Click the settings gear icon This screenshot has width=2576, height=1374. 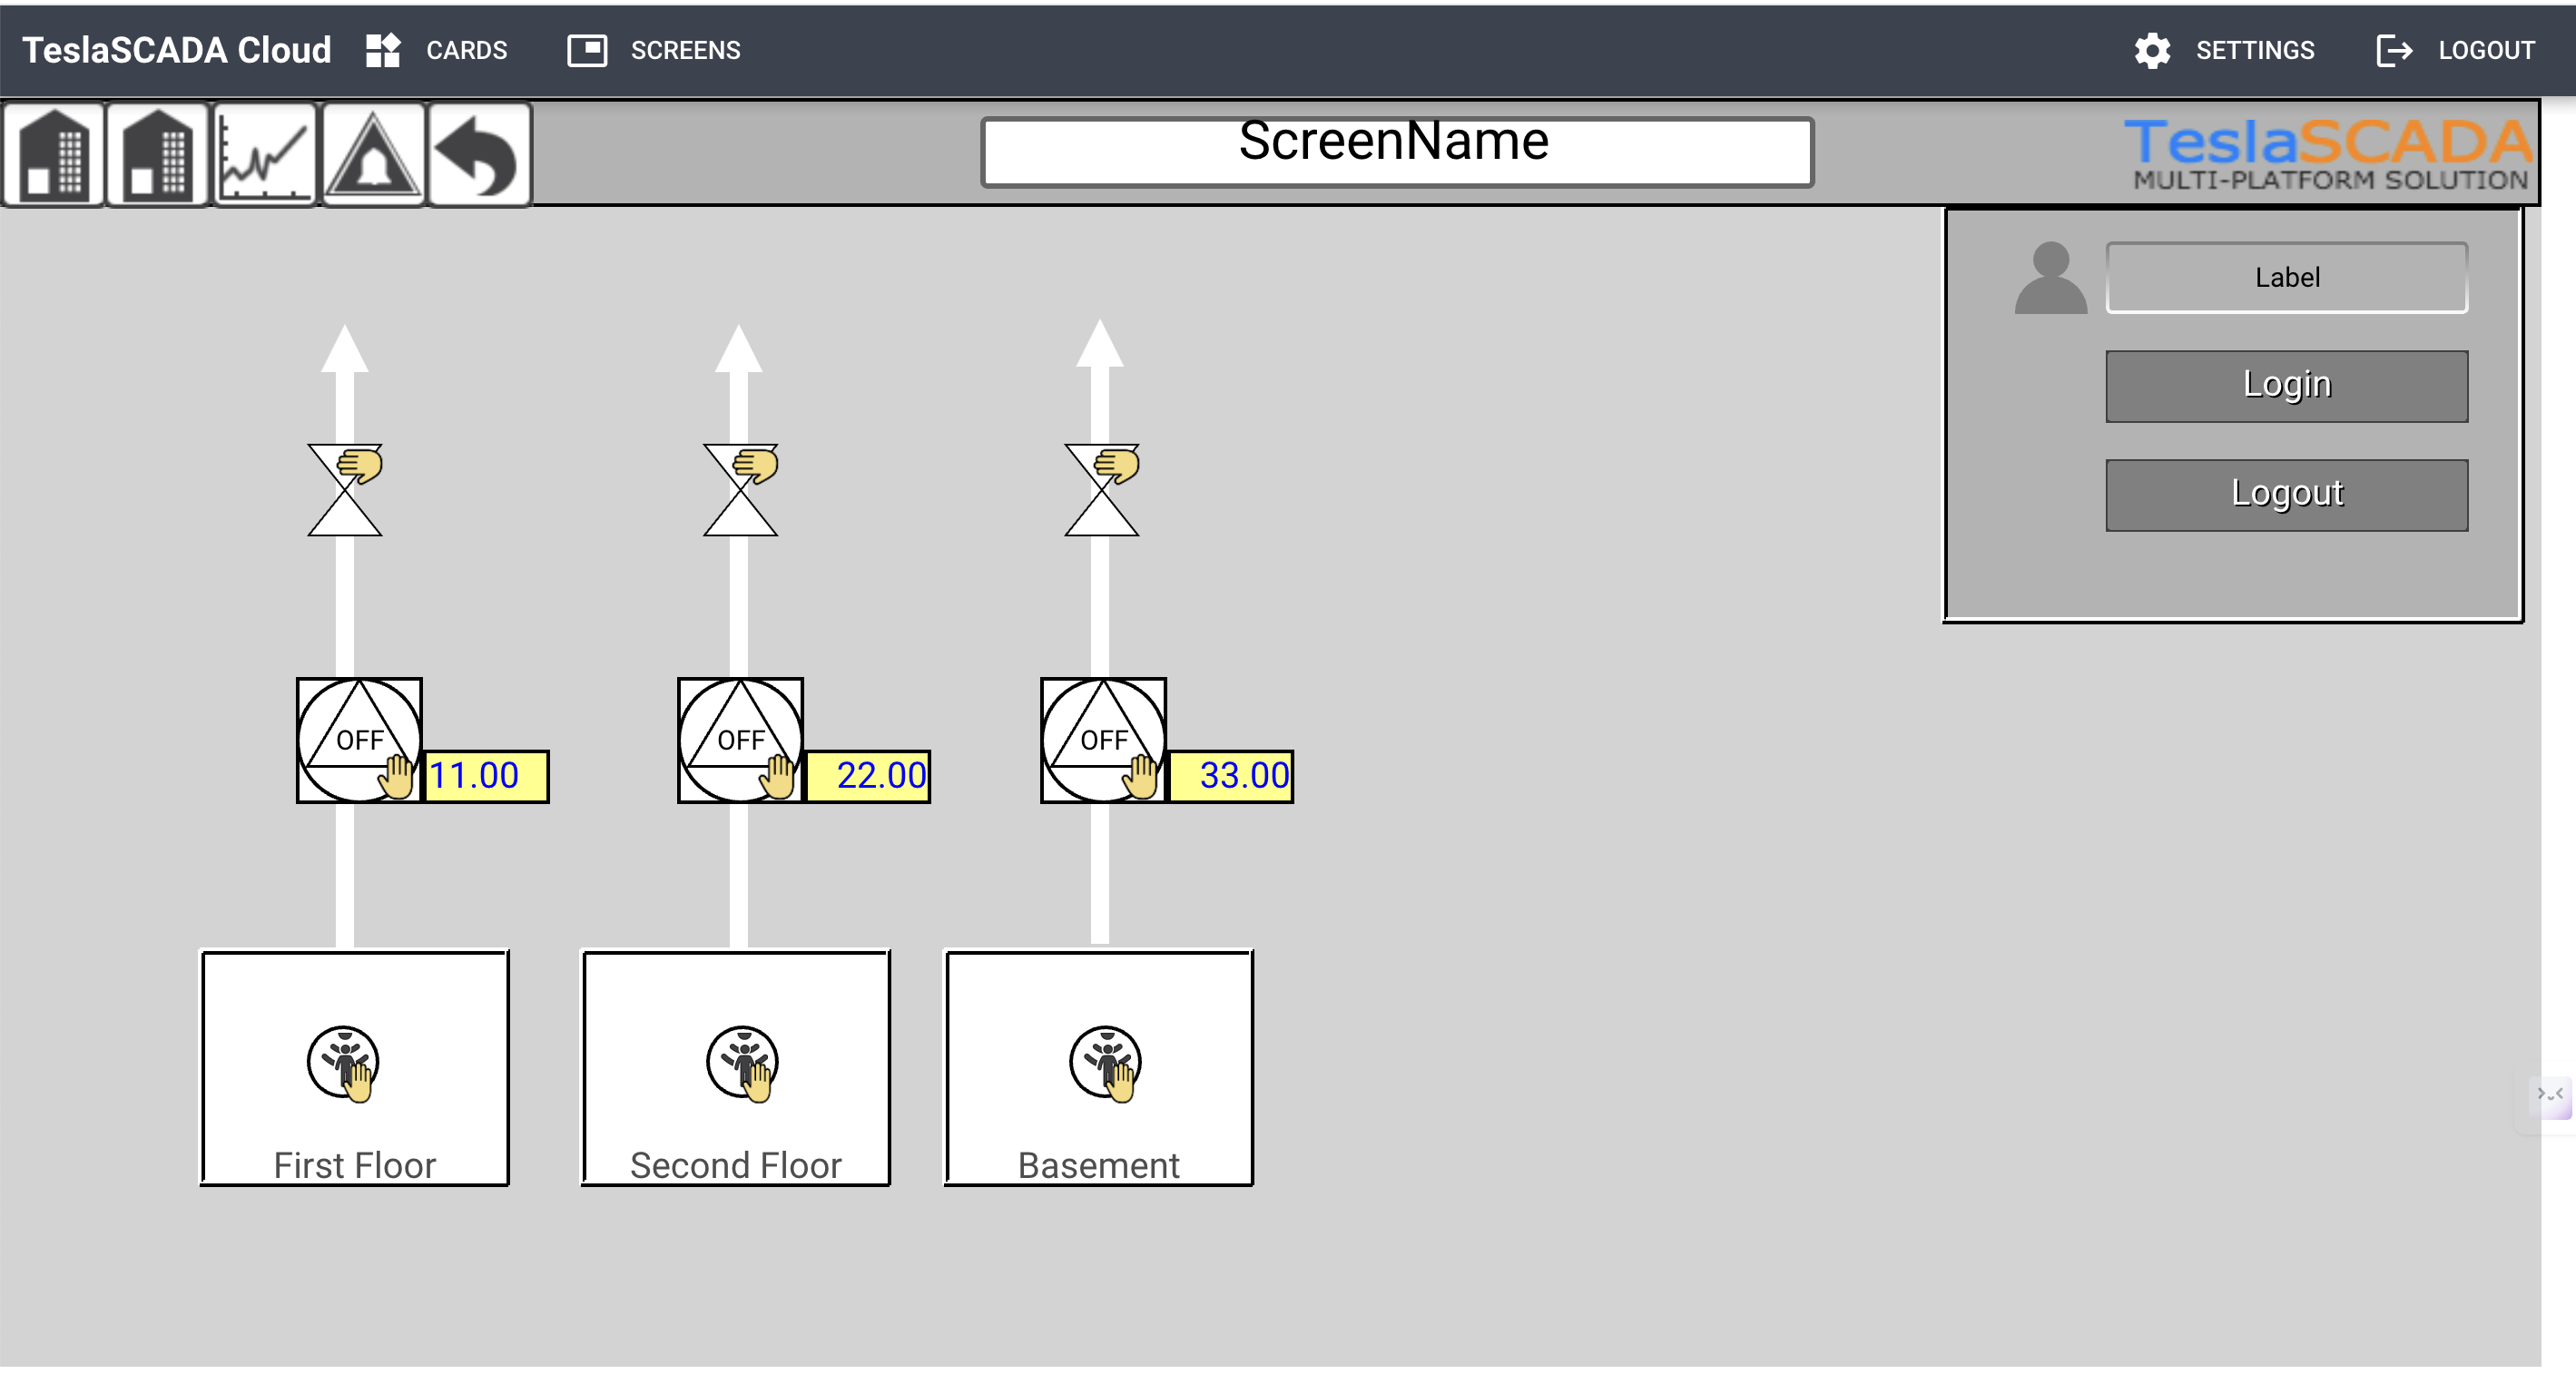point(2151,50)
